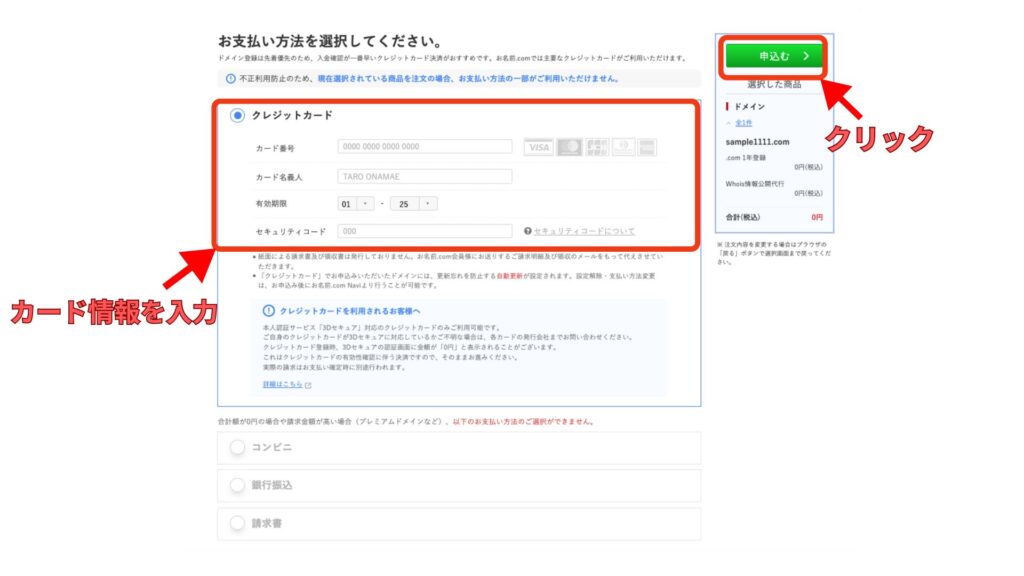Collapse the 全1件 domain item list
This screenshot has height=576, width=1024.
pyautogui.click(x=743, y=123)
